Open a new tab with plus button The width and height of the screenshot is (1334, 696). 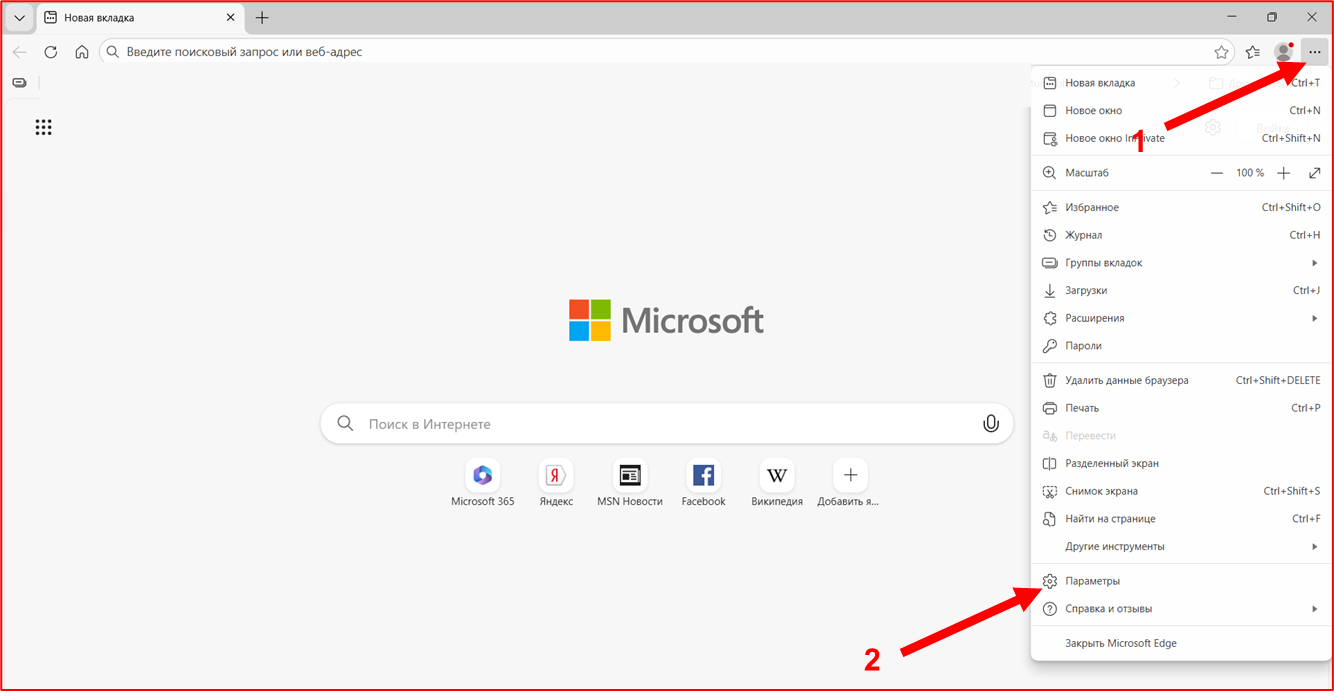click(262, 18)
